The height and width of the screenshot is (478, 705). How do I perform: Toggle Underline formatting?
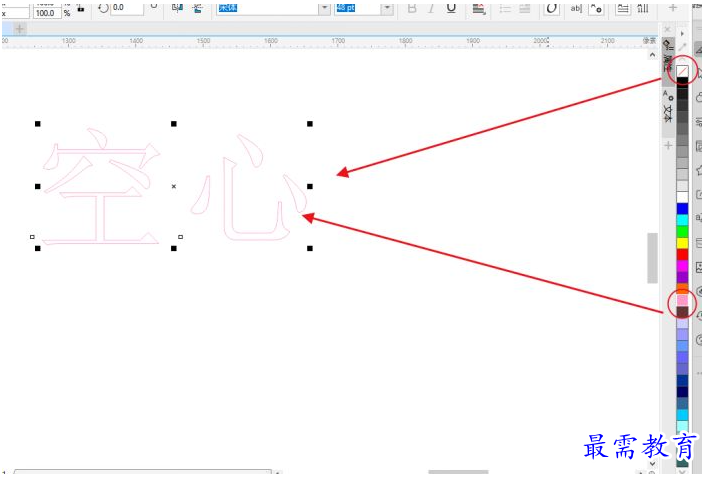tap(451, 8)
